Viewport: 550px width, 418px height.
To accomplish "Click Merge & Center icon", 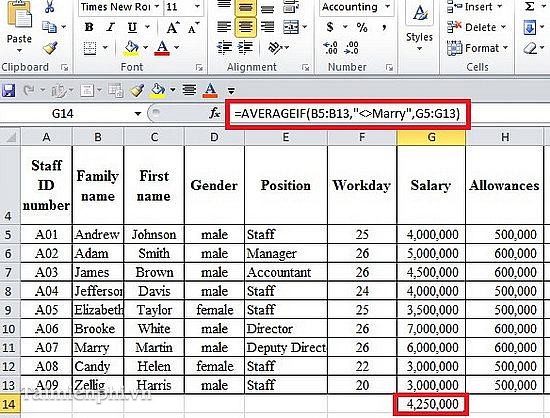I will click(291, 27).
